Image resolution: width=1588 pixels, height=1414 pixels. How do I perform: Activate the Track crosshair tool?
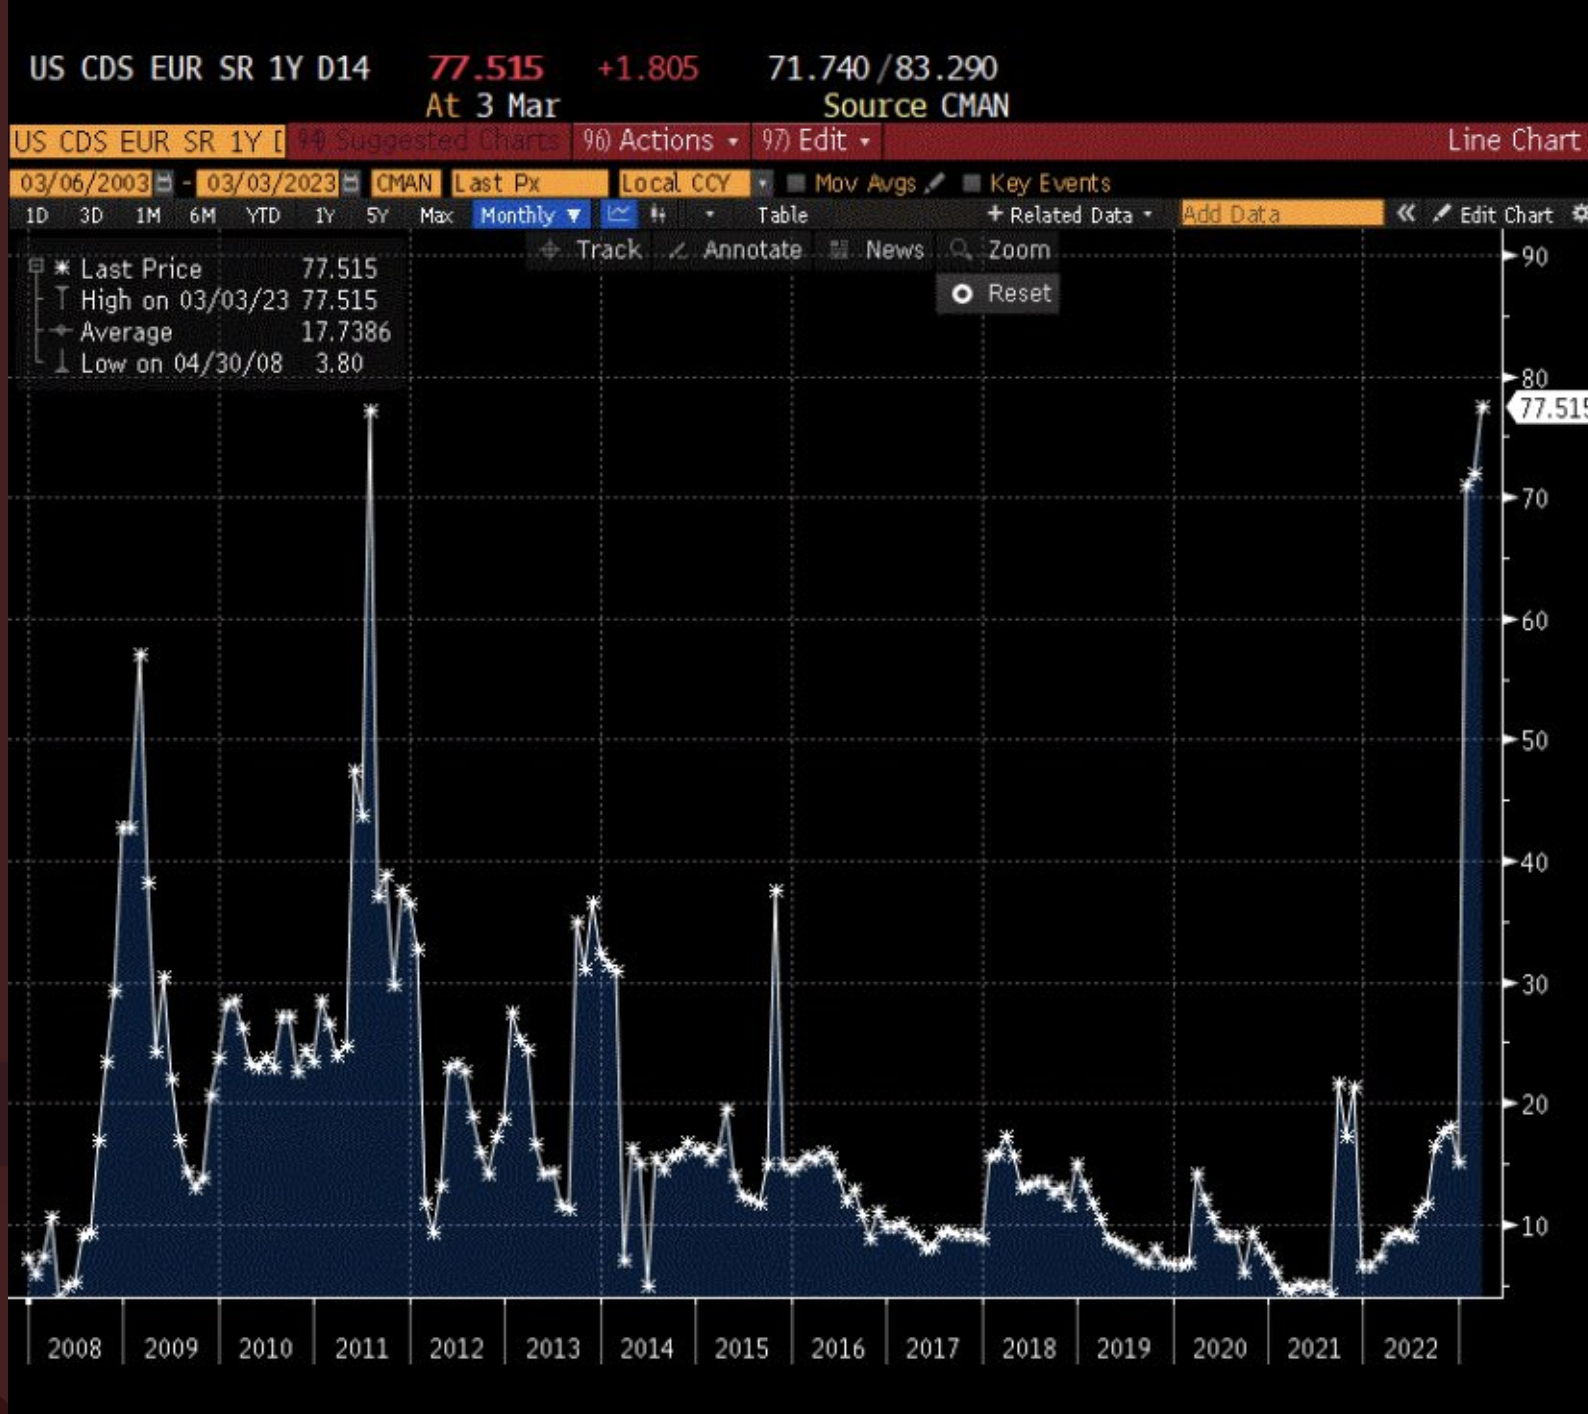point(591,250)
